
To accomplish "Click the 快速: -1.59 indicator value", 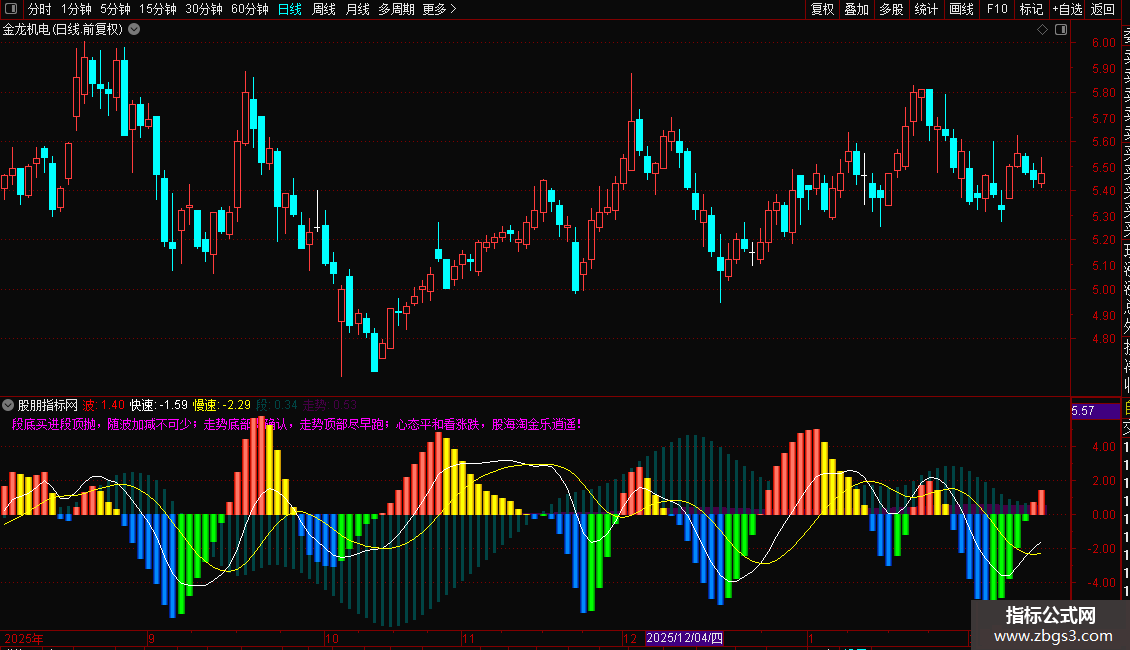I will tap(159, 405).
